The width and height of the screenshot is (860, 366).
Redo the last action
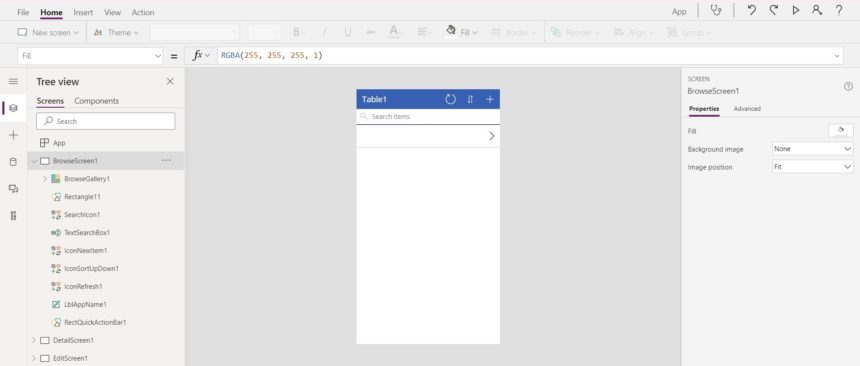[773, 10]
